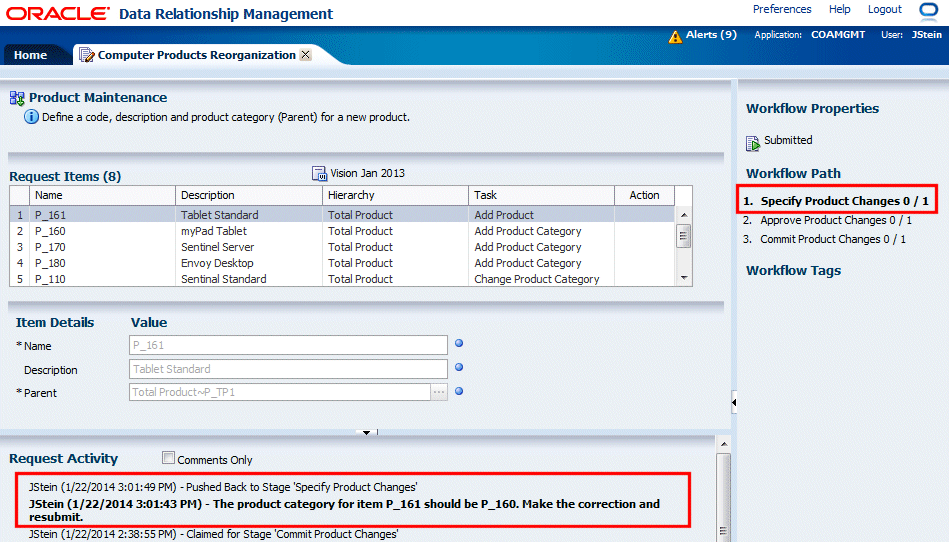Image resolution: width=949 pixels, height=542 pixels.
Task: Click the Description field showing Tablet Standard
Action: click(288, 368)
